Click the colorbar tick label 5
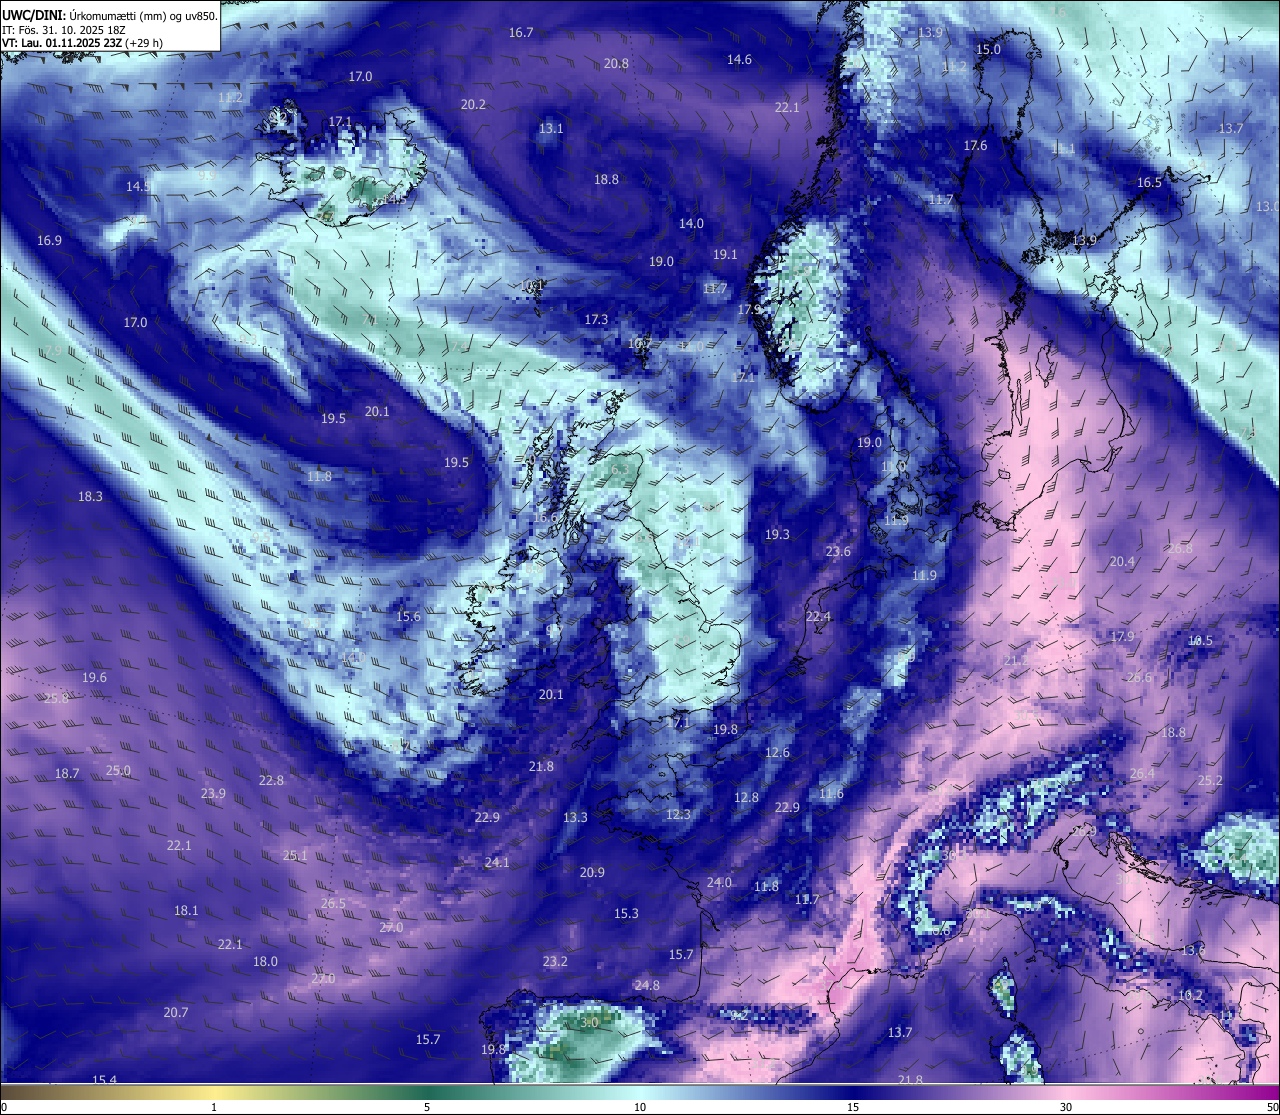Screen dimensions: 1280x1115 click(x=427, y=1107)
